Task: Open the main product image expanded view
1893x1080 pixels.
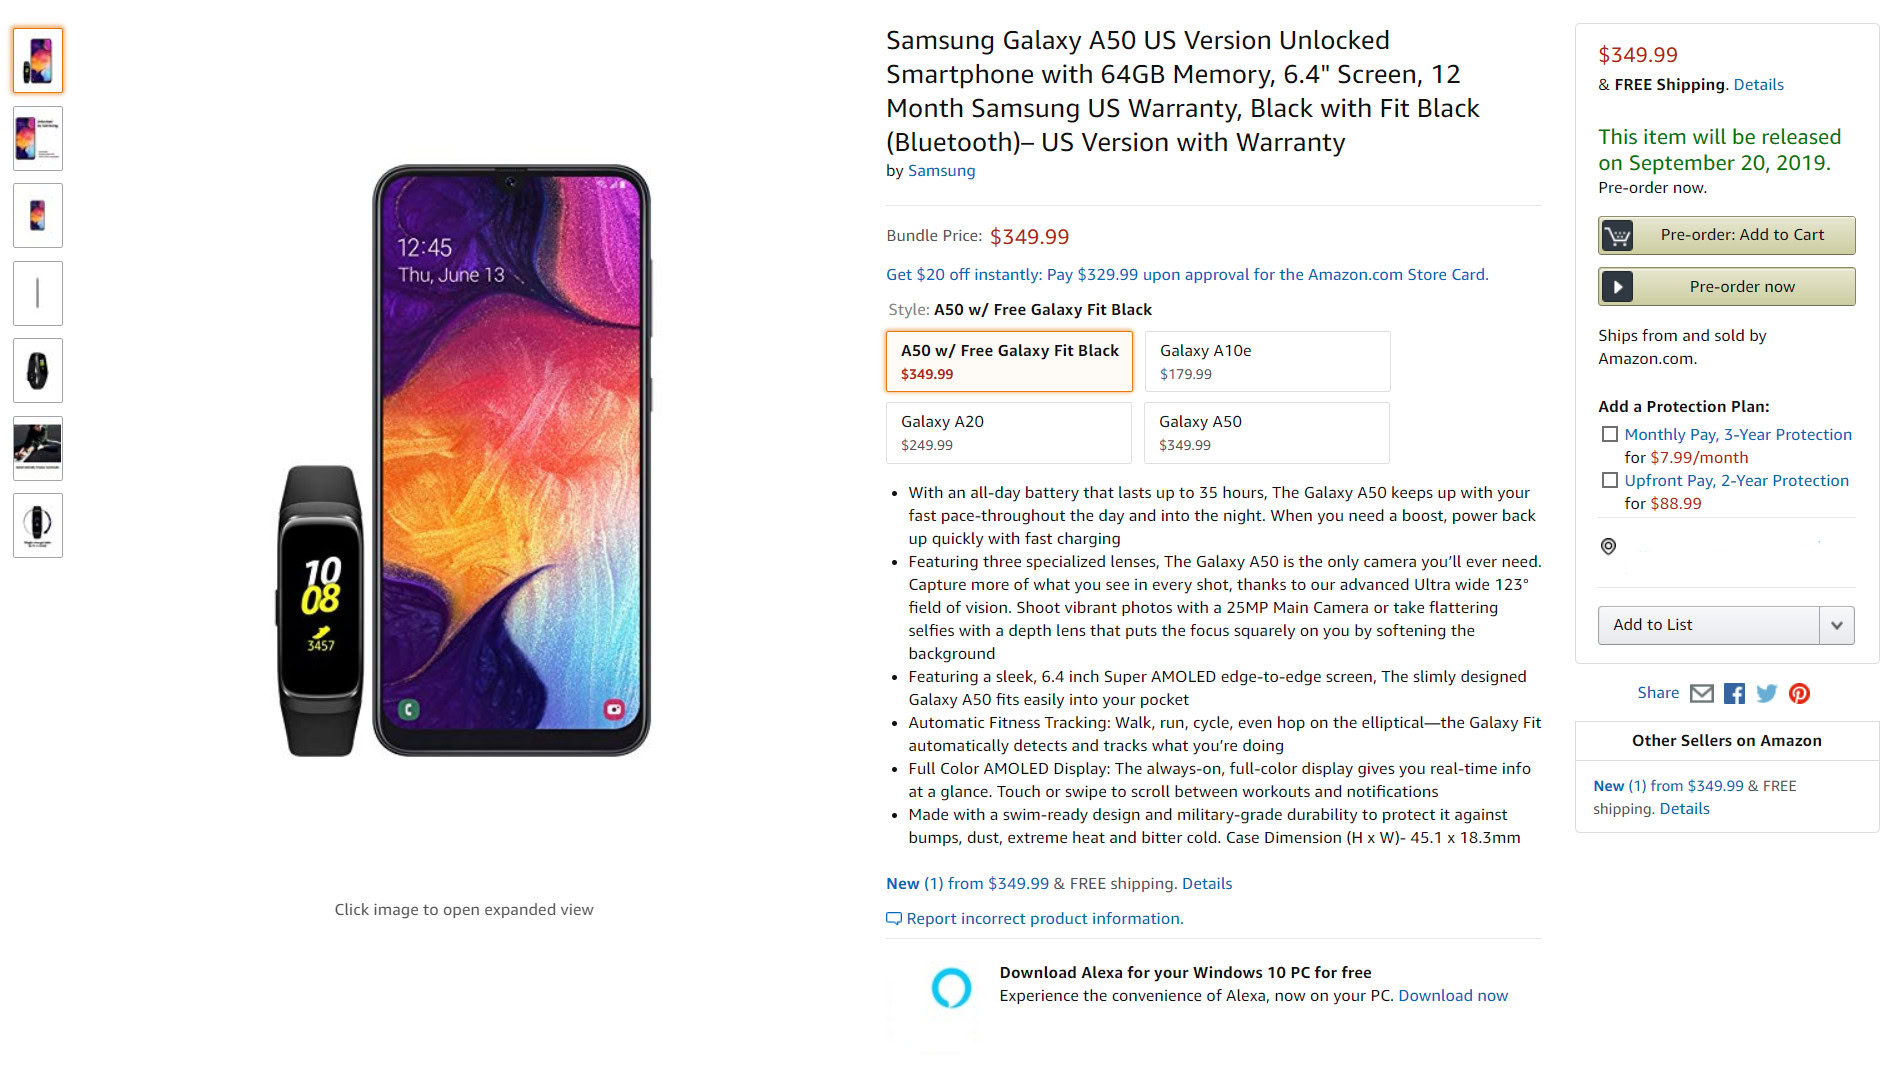Action: pyautogui.click(x=464, y=460)
